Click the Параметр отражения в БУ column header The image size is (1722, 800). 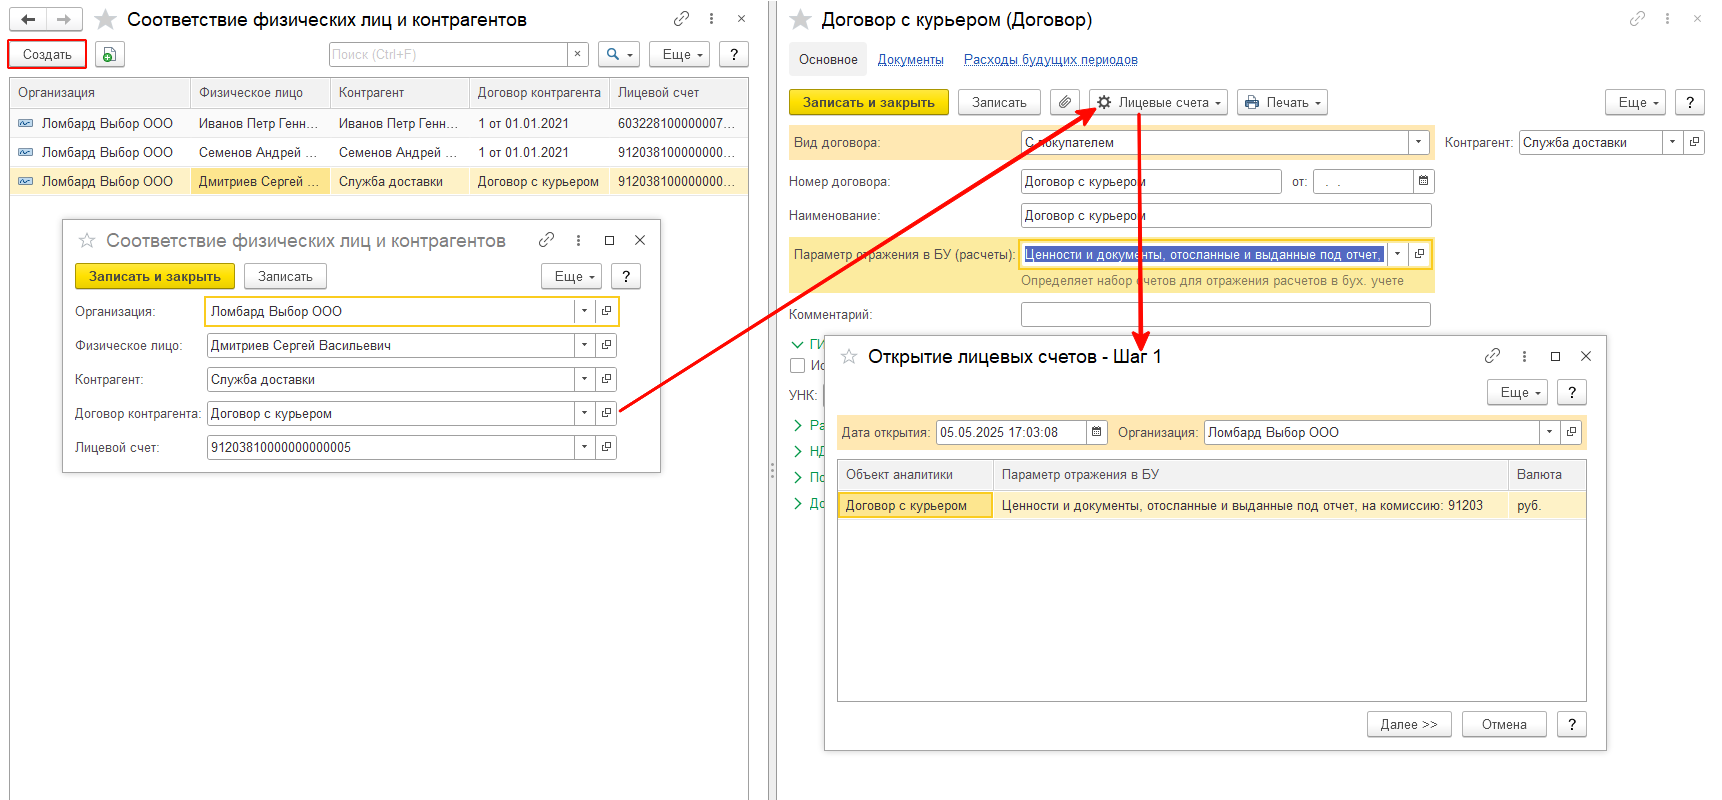(x=1250, y=474)
